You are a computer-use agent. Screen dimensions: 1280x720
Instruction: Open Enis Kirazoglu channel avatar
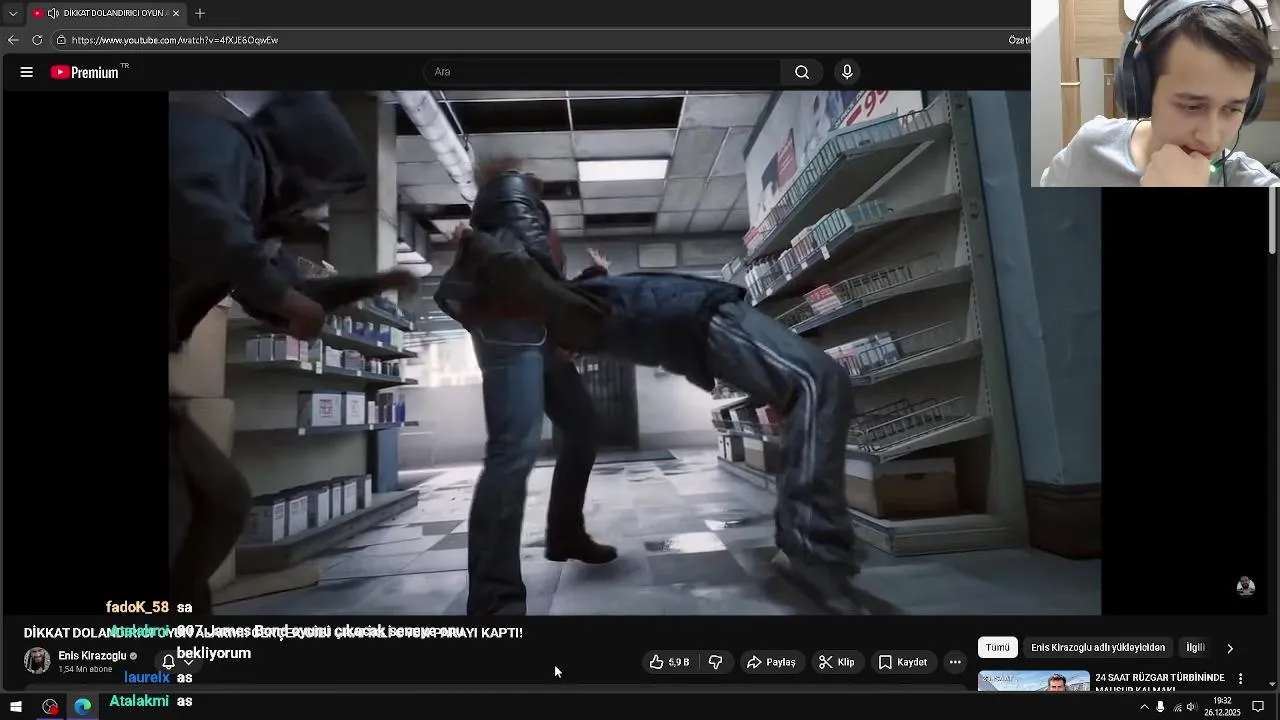[37, 661]
